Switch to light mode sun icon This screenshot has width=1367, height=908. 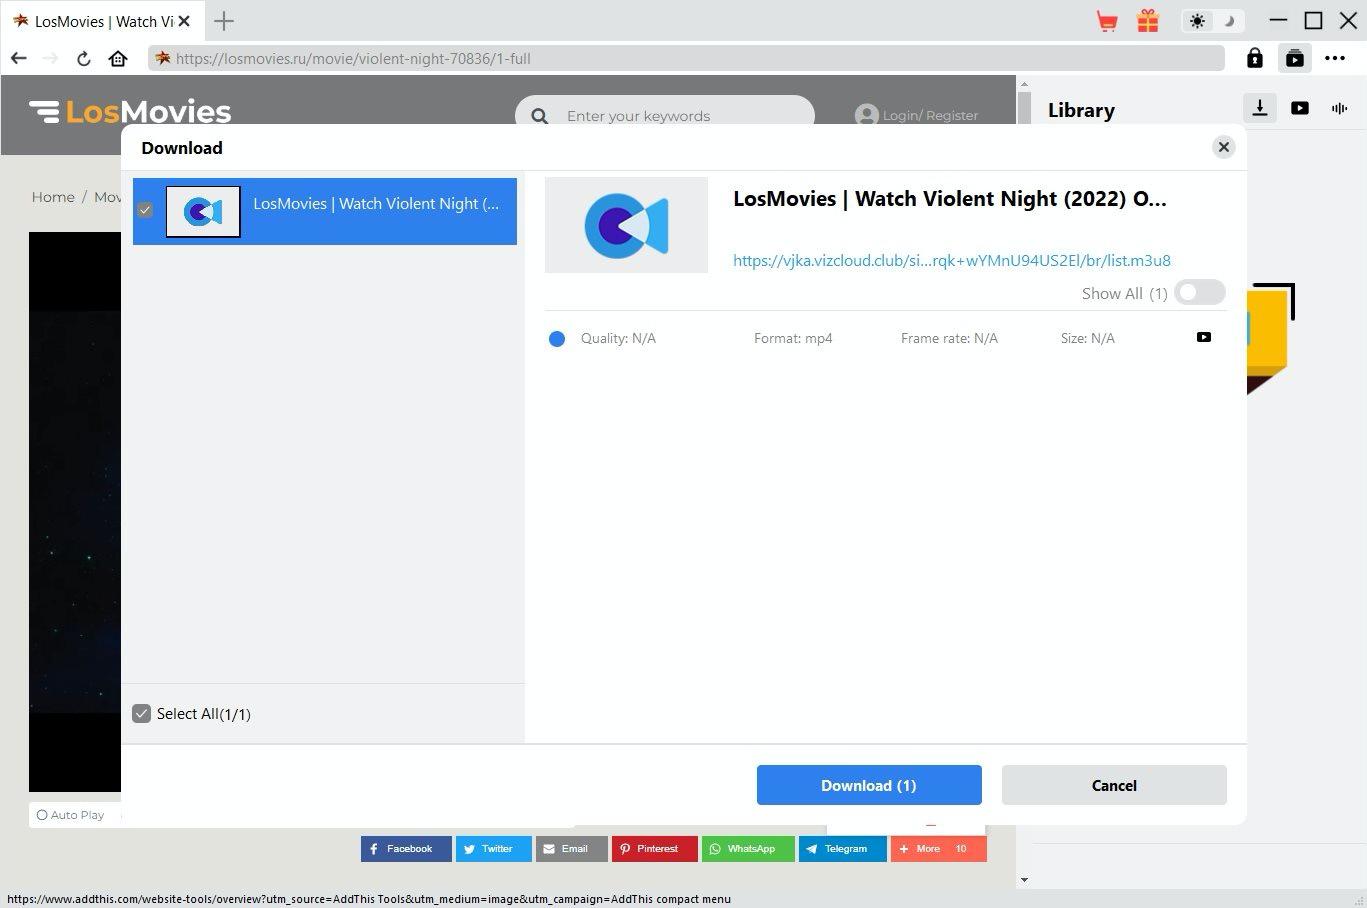1197,21
